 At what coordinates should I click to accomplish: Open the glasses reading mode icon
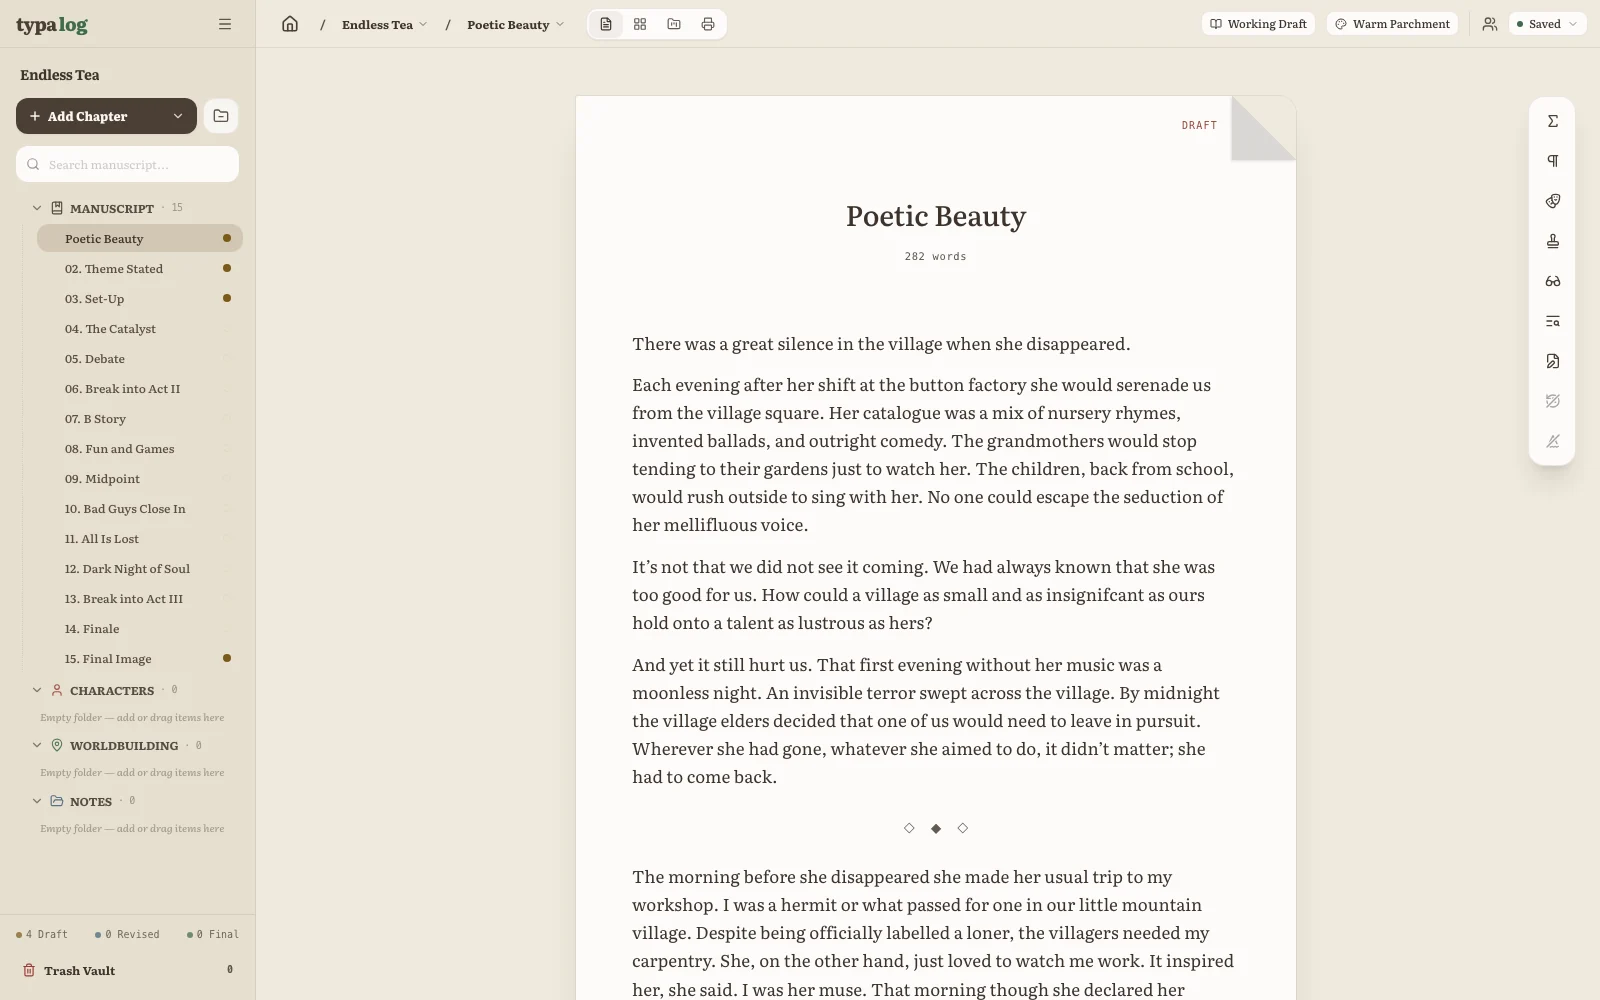(x=1553, y=281)
